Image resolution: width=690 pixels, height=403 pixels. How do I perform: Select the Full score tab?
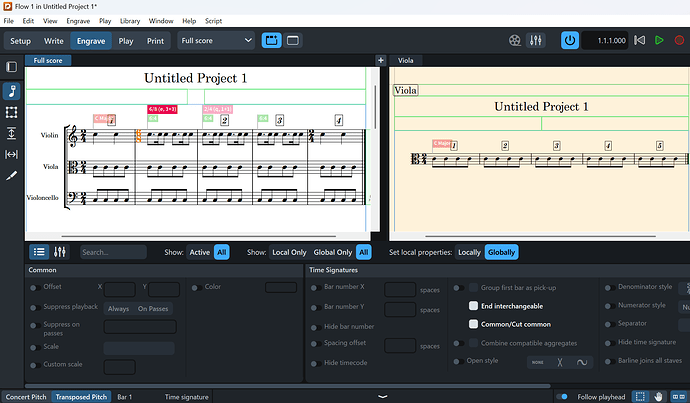48,60
